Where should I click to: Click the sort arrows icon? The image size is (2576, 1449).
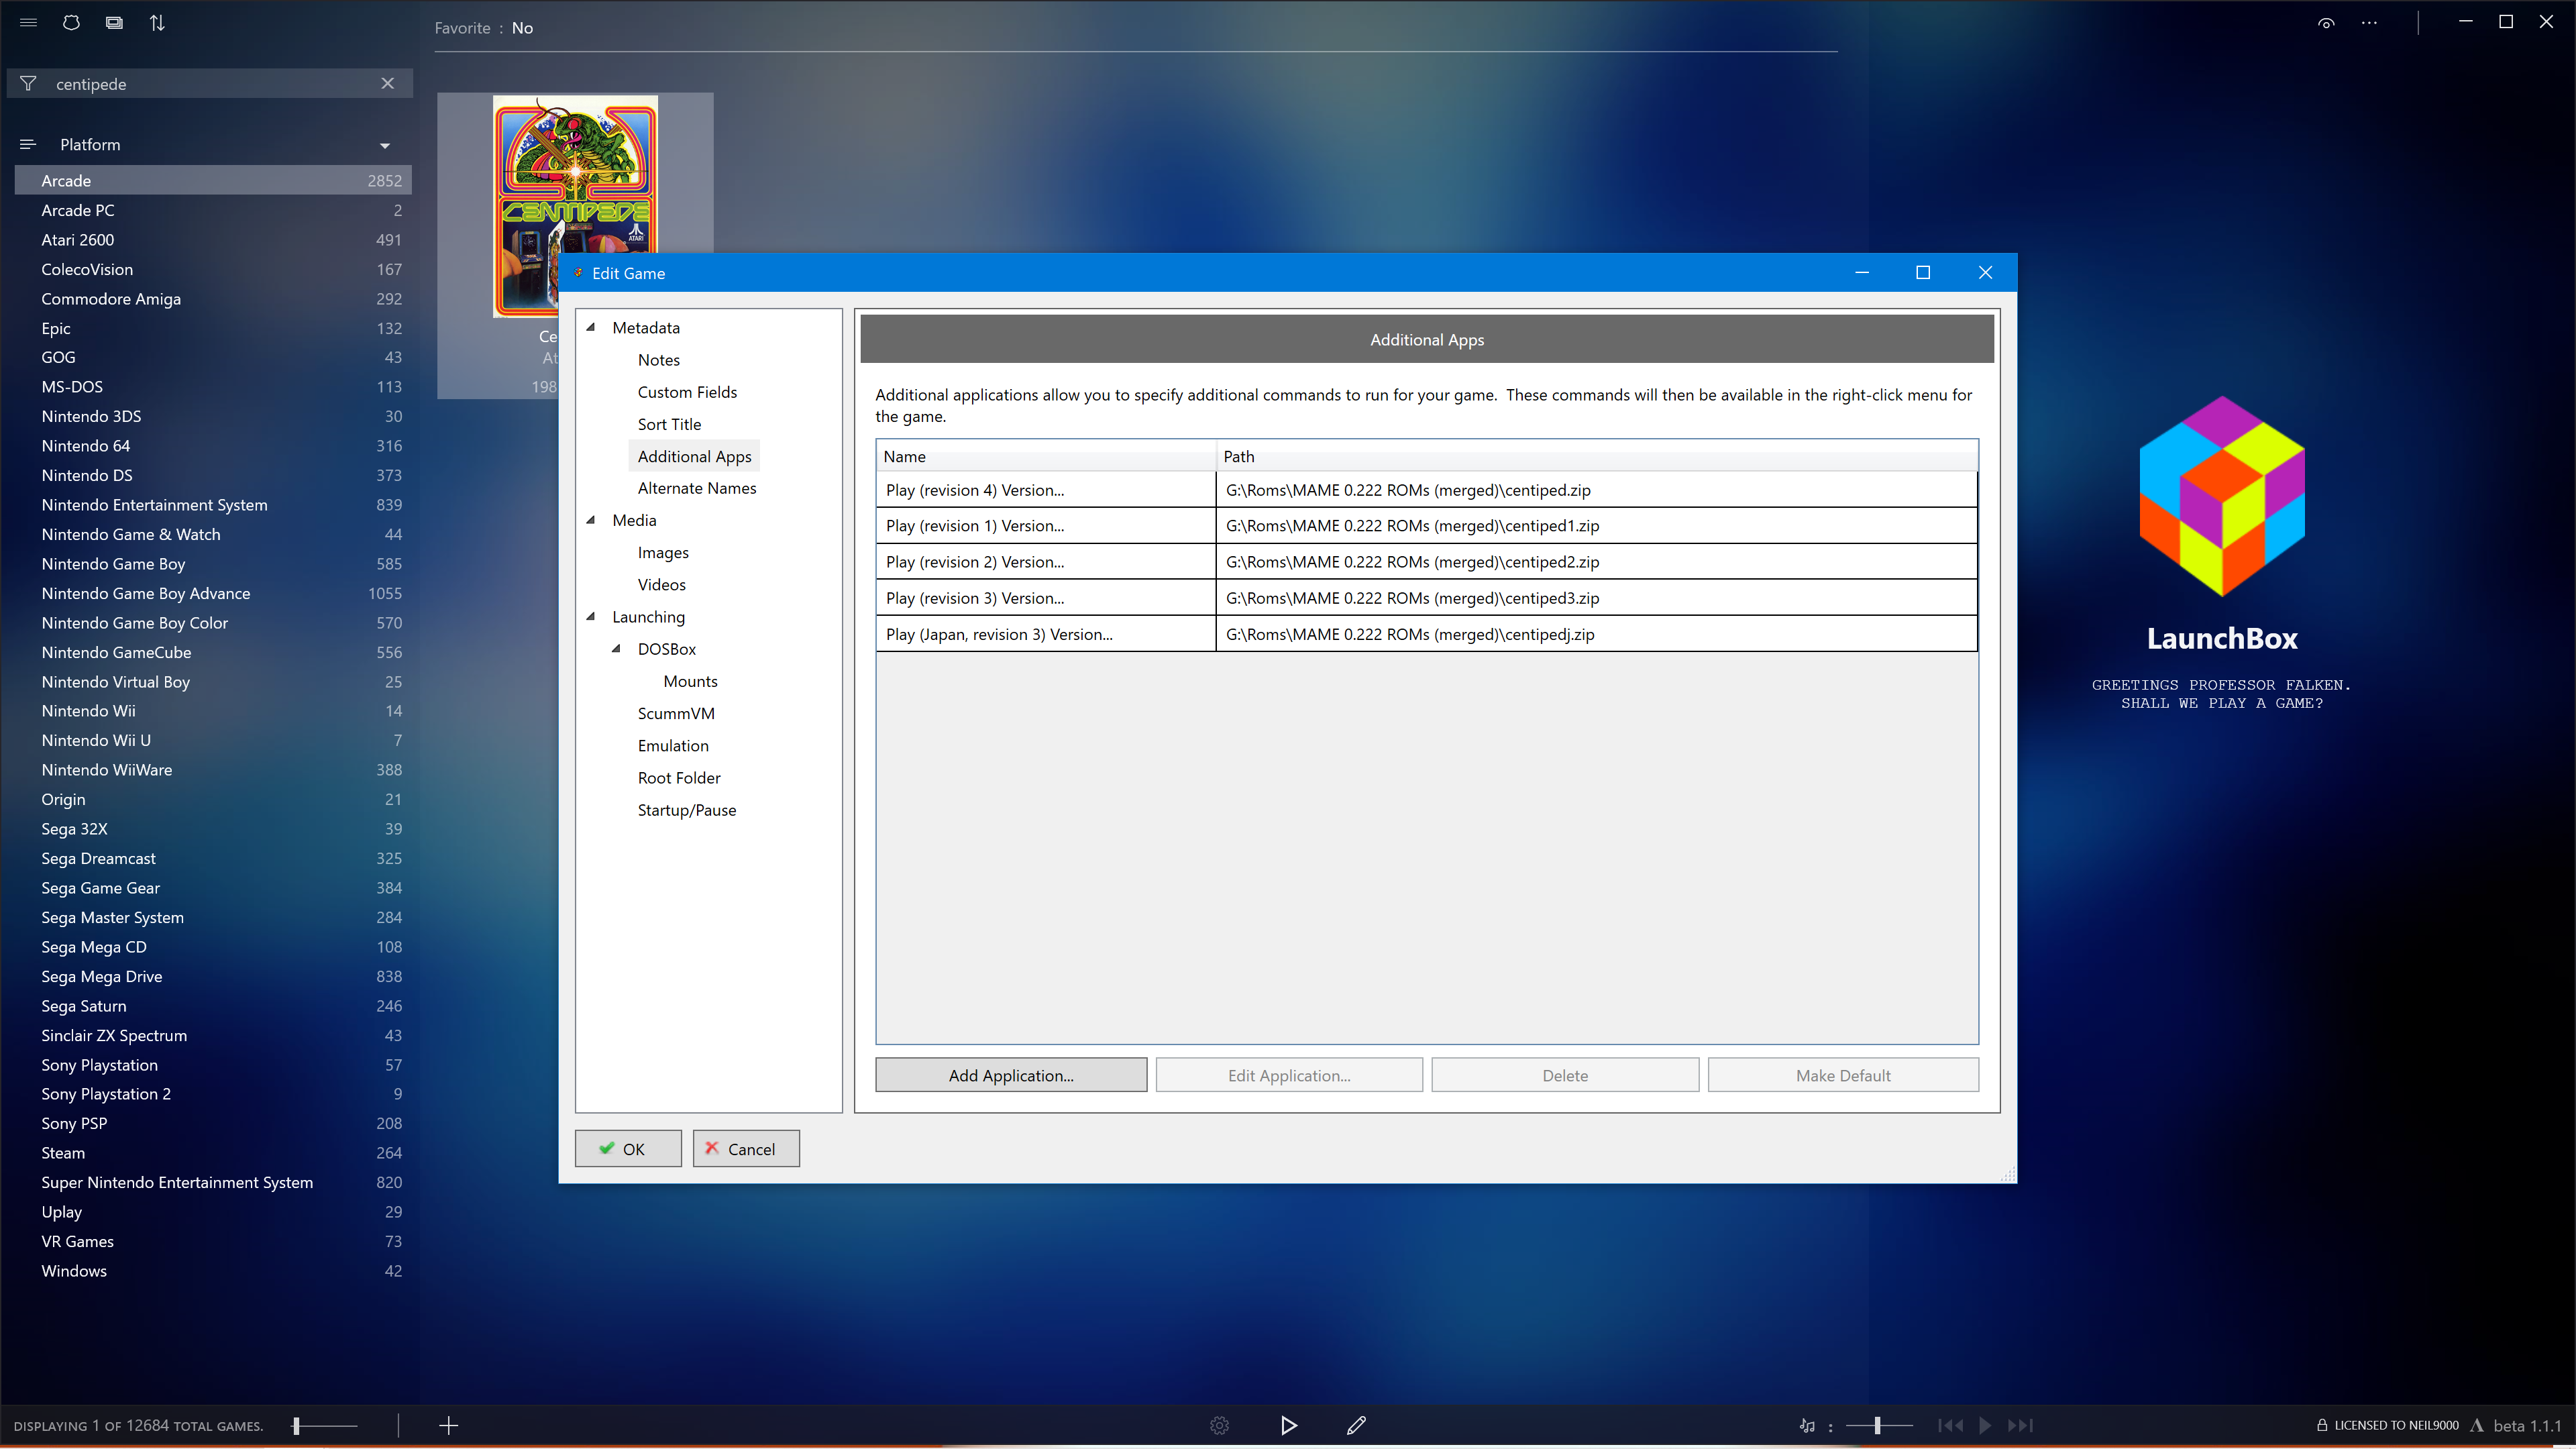[x=157, y=22]
